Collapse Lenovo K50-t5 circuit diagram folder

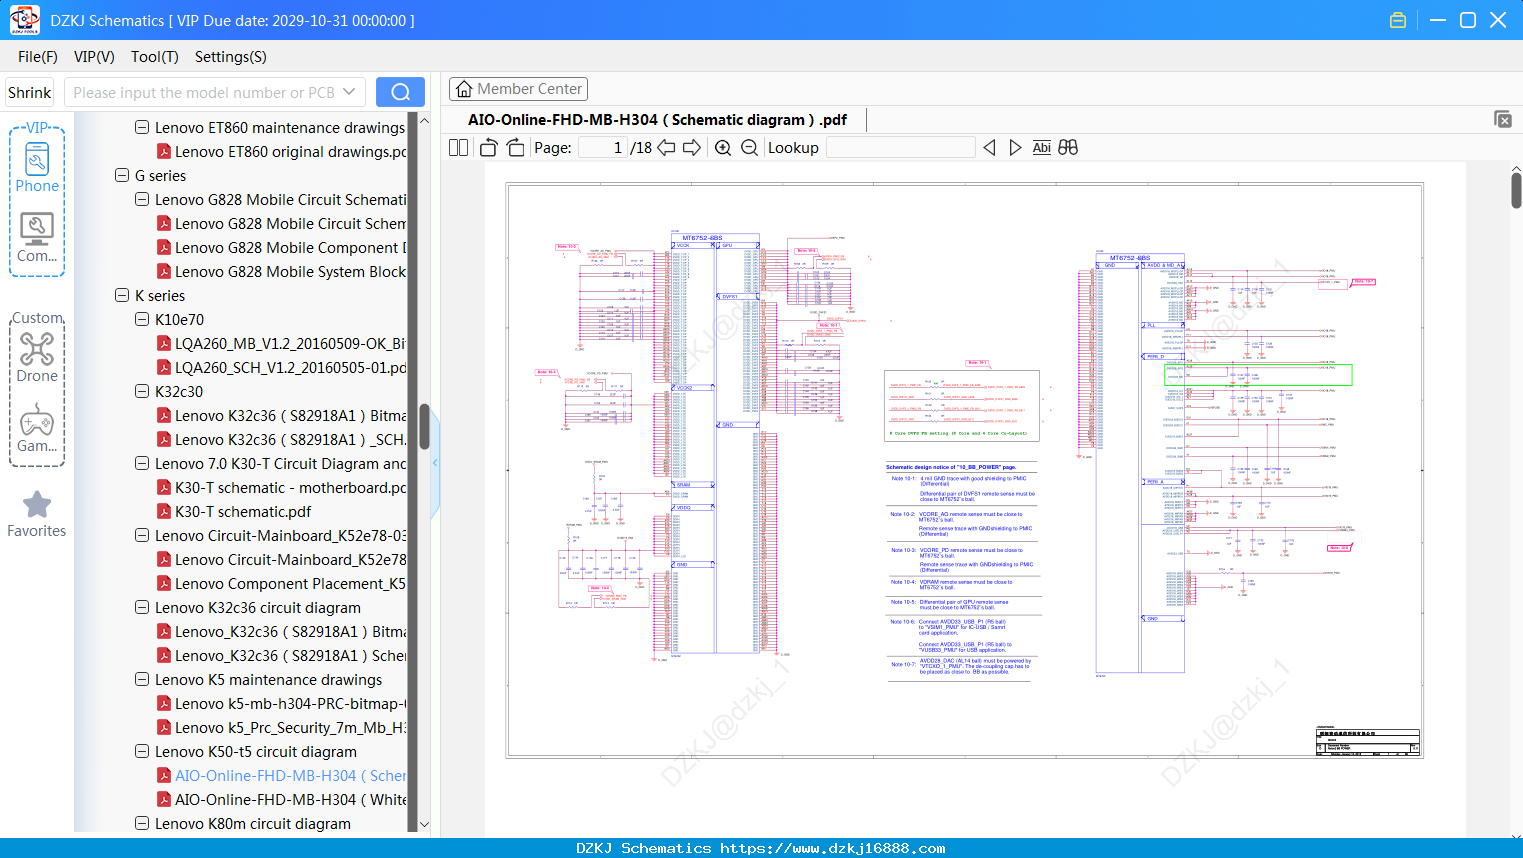[x=142, y=751]
